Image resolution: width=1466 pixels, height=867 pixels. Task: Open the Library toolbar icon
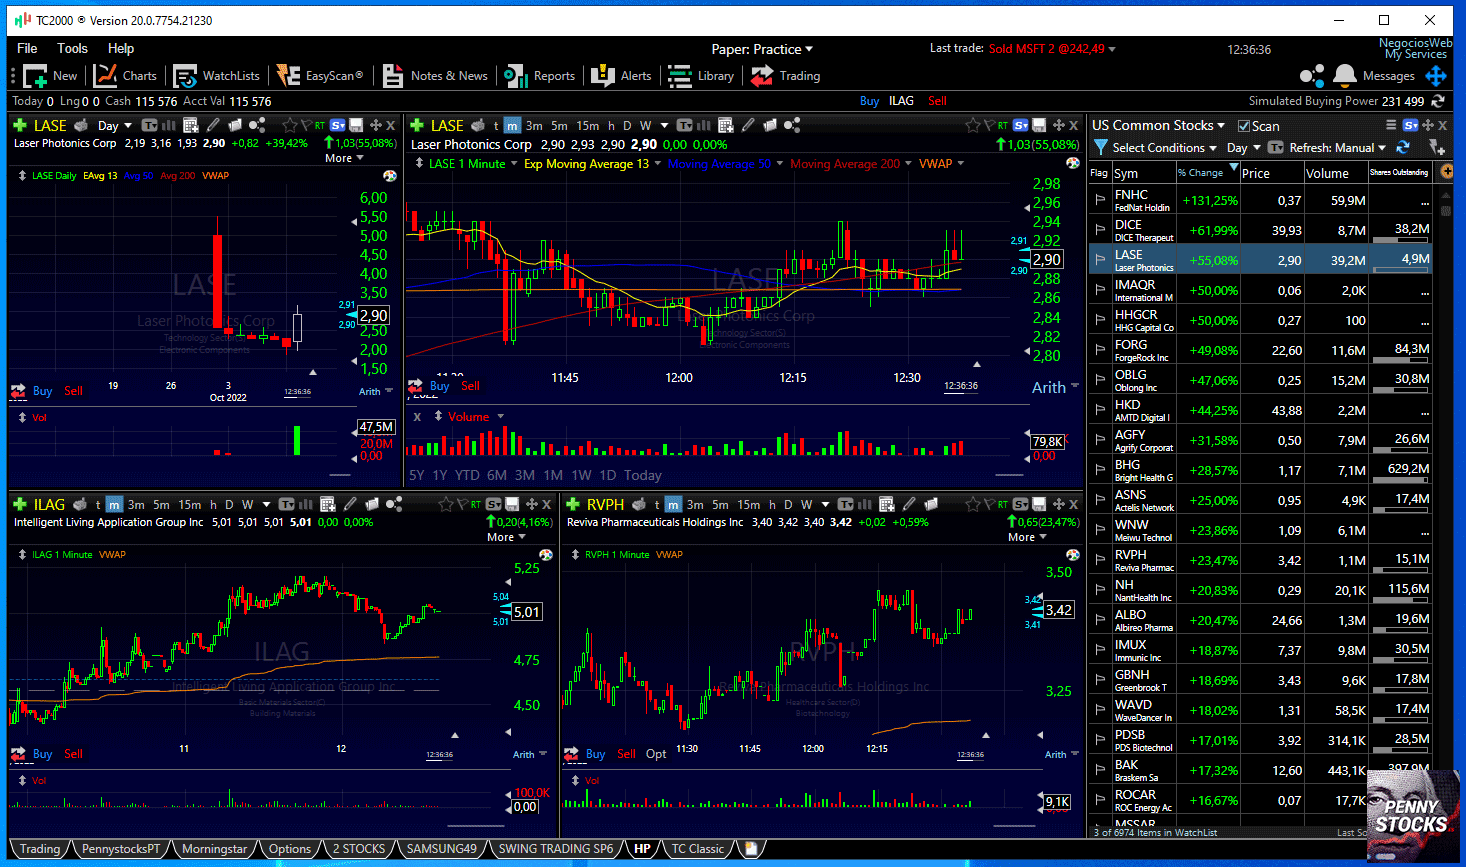[680, 76]
